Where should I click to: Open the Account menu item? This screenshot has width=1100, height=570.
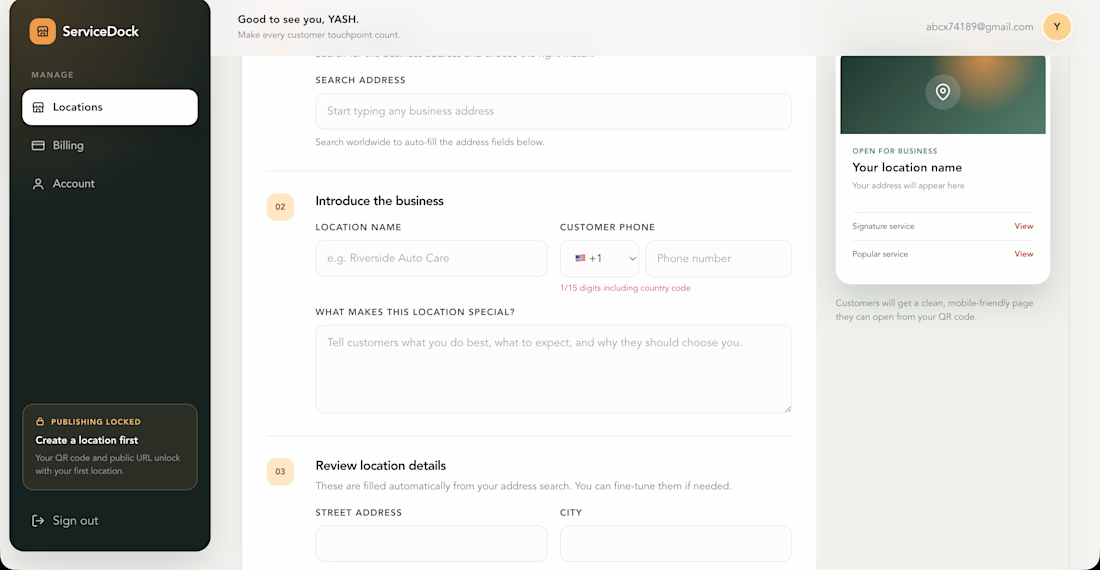pos(110,184)
